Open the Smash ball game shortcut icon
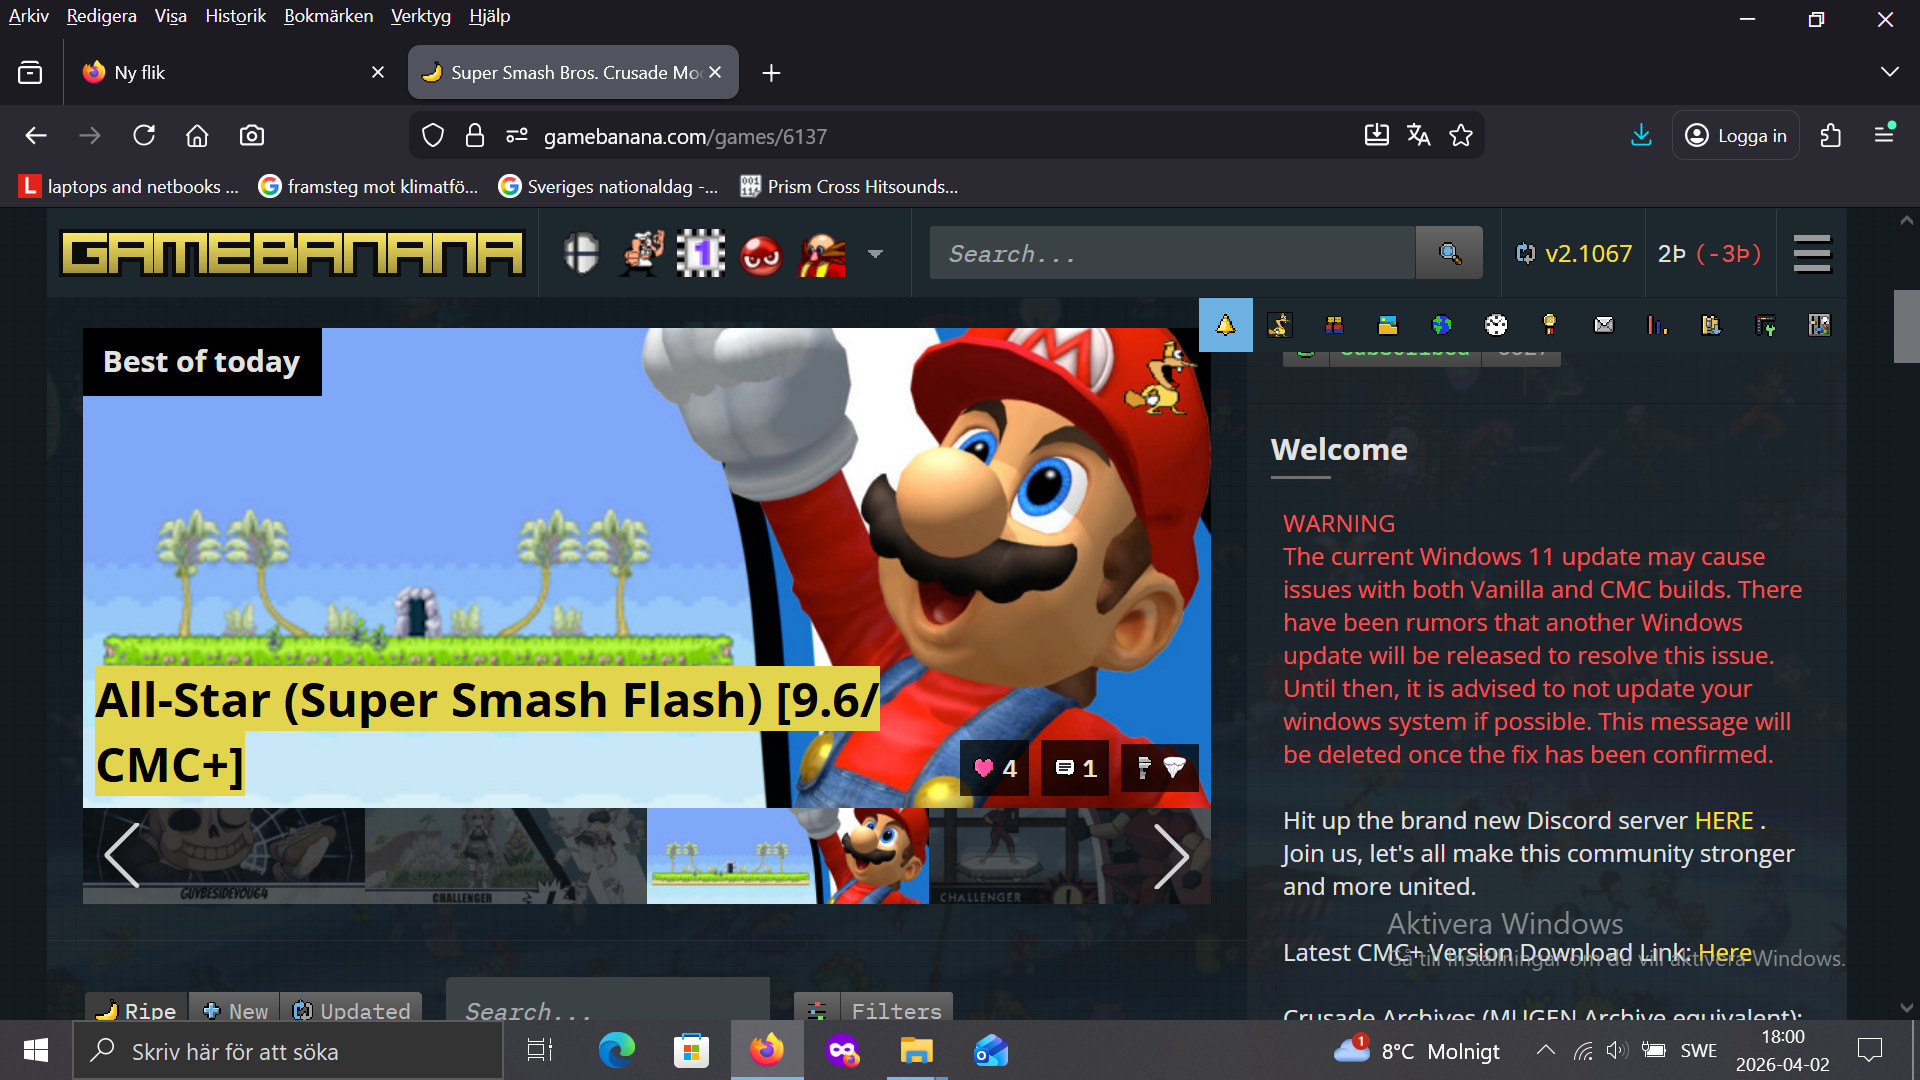 click(581, 254)
